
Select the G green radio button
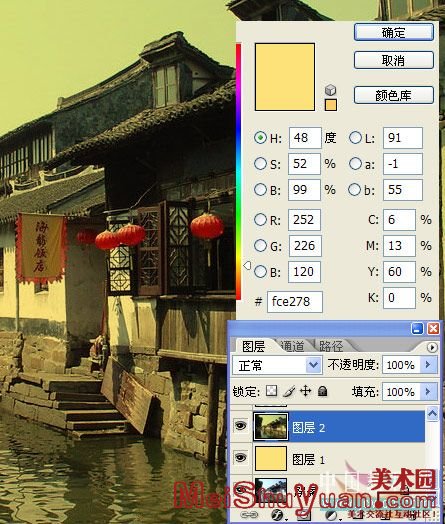260,246
